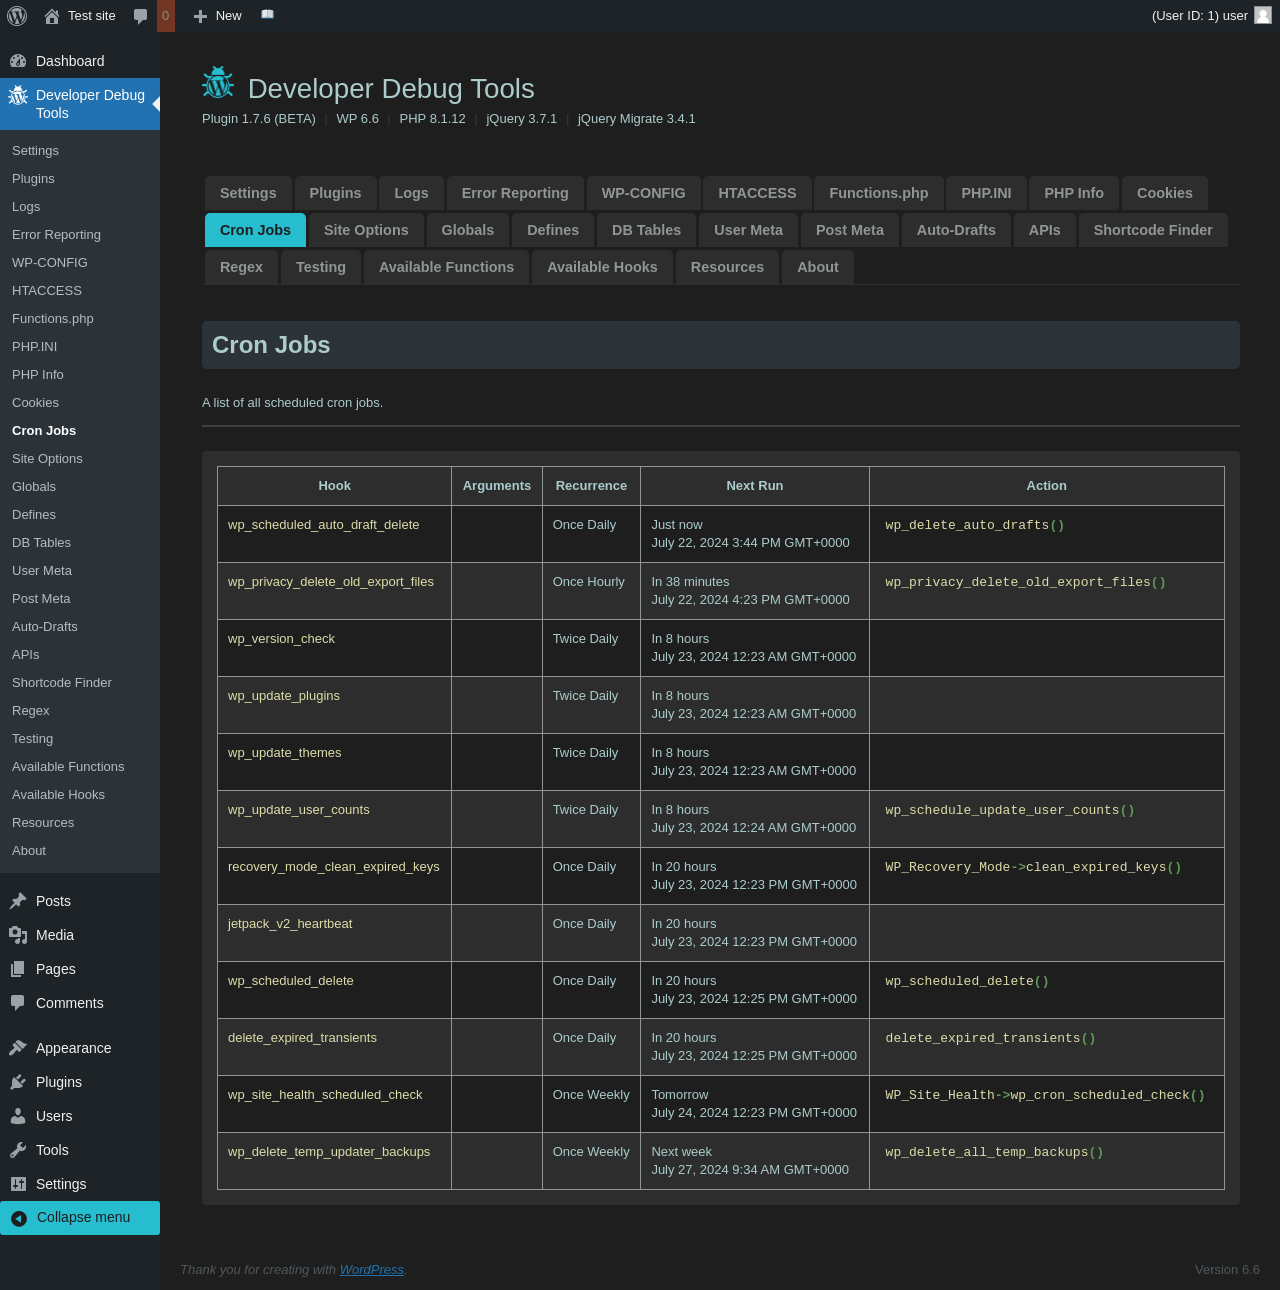
Task: Click the Dashboard gauge icon in sidebar
Action: (x=18, y=61)
